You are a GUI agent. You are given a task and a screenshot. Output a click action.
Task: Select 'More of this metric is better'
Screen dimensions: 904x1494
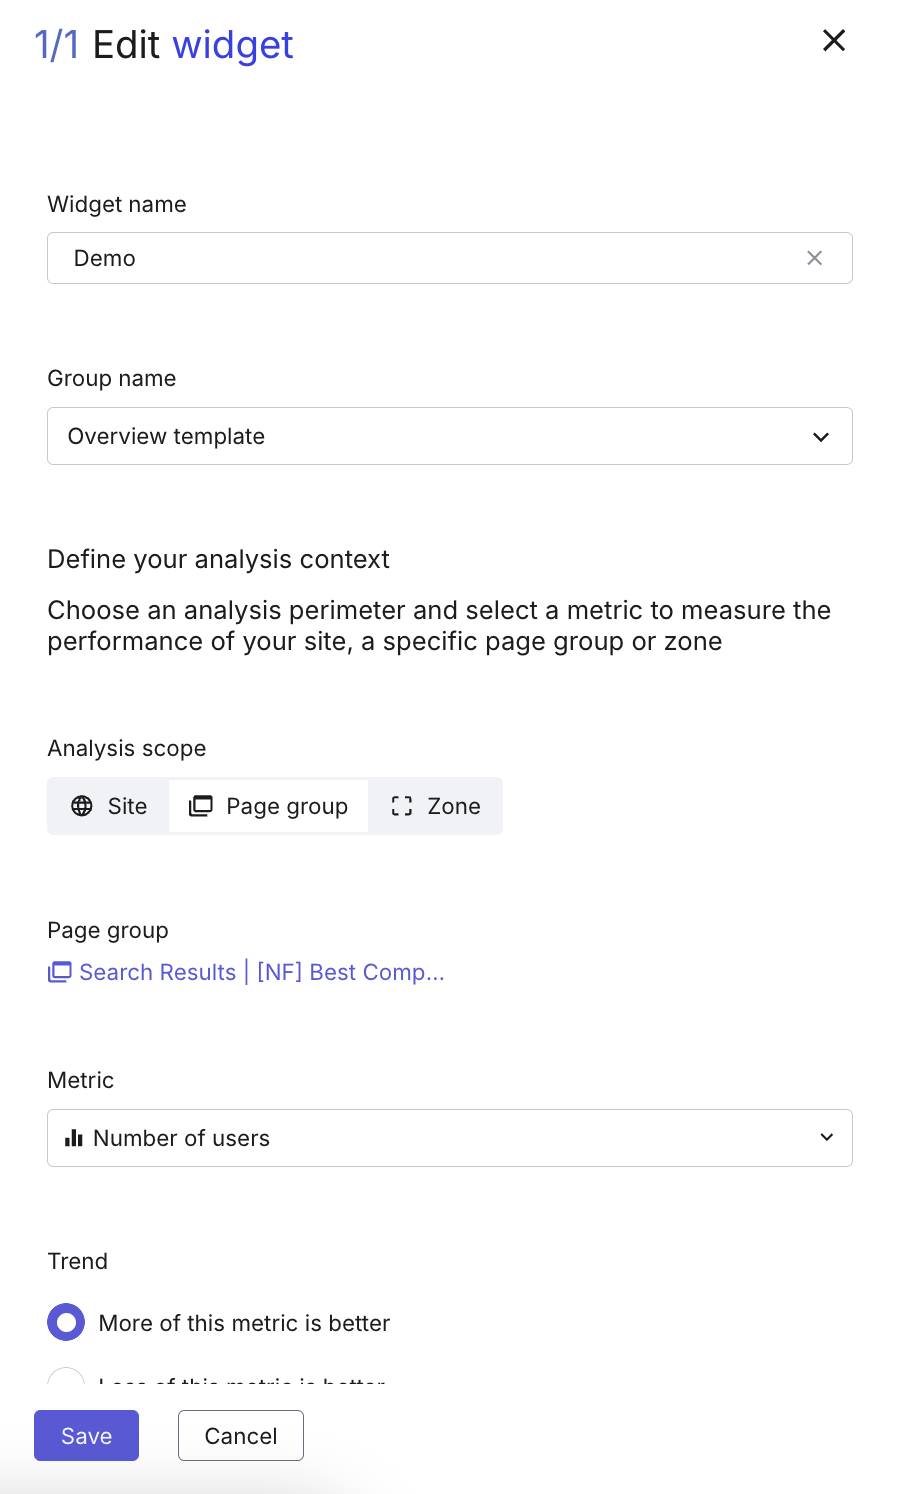(66, 1322)
